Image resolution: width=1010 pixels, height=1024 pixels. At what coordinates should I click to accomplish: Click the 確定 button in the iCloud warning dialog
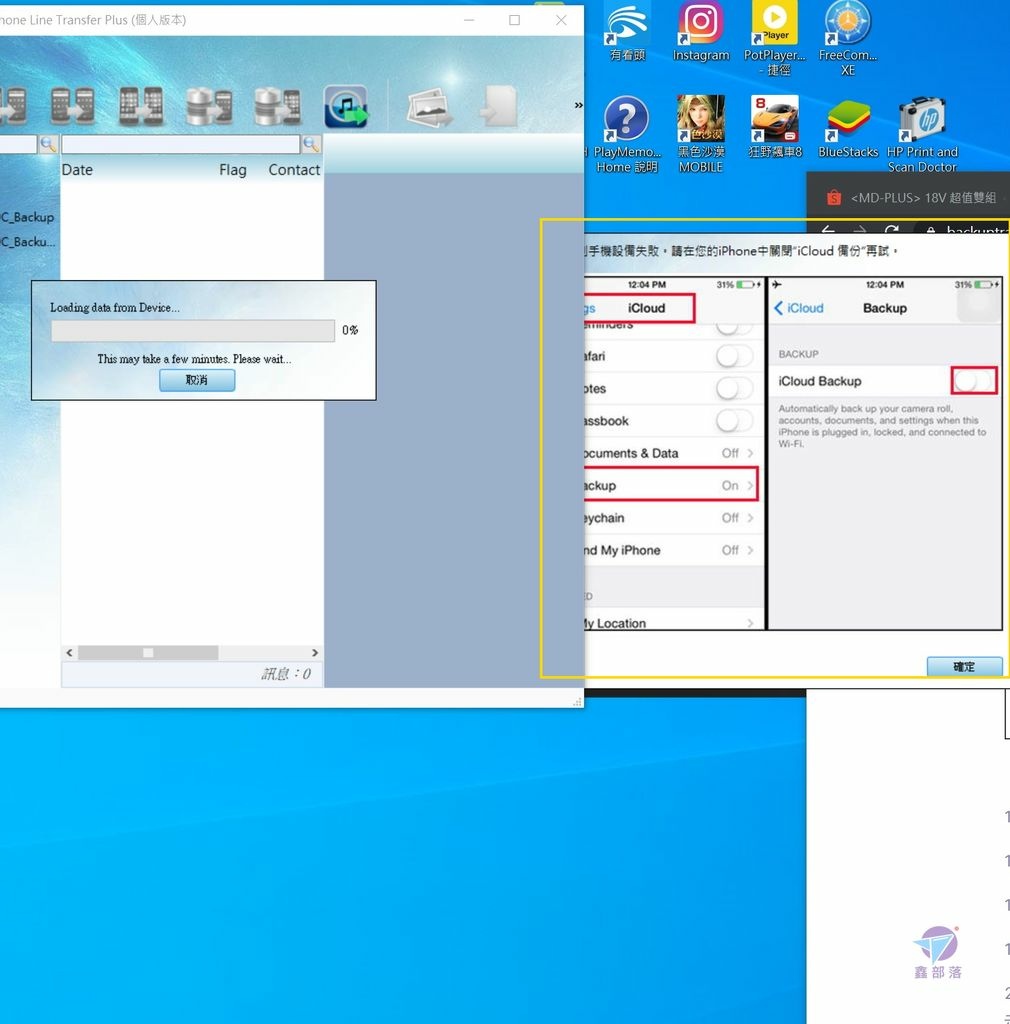(x=964, y=667)
